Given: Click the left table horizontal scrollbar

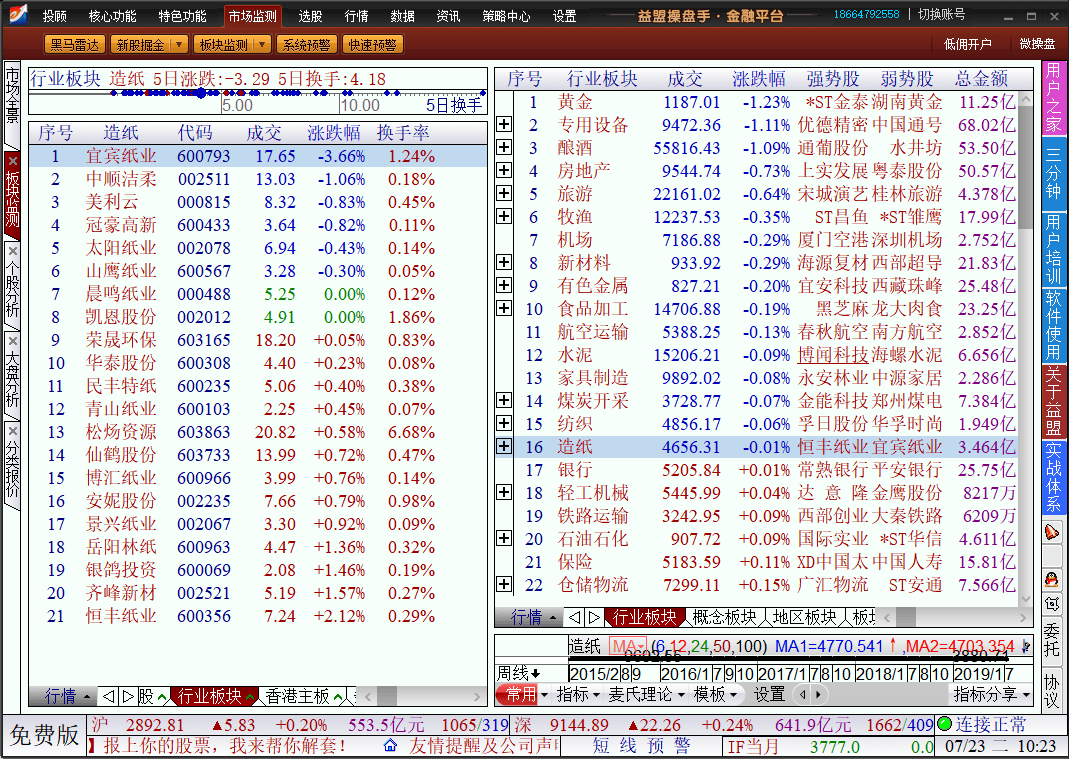Looking at the screenshot, I should tap(421, 696).
